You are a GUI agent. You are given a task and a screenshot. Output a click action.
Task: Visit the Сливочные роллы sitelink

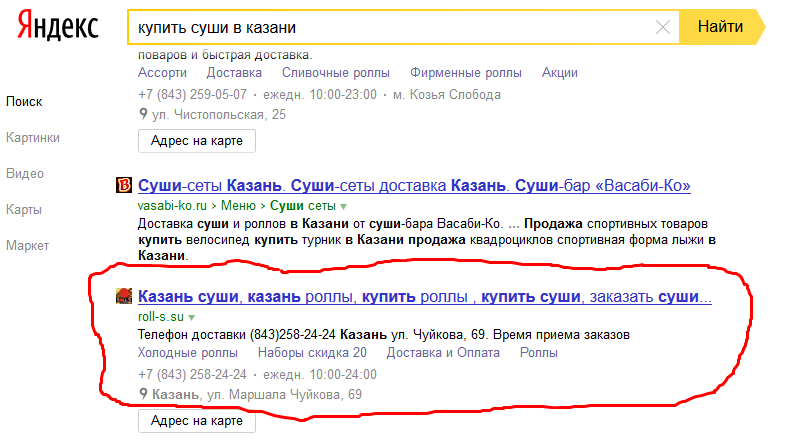coord(336,73)
